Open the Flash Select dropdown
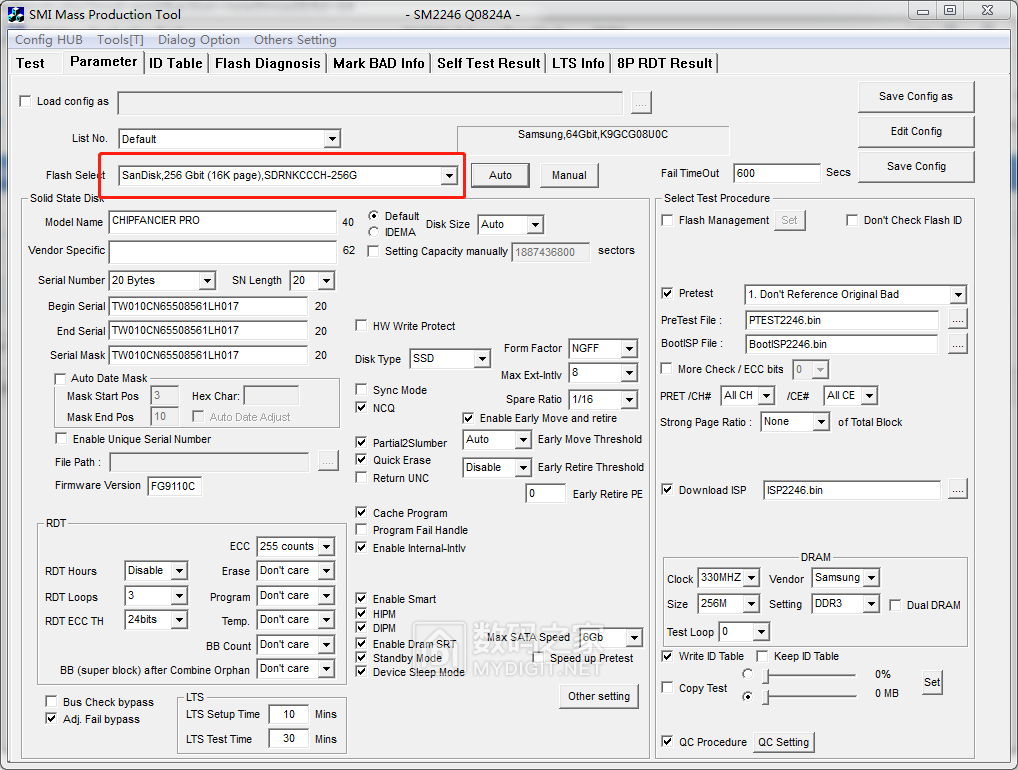The width and height of the screenshot is (1018, 770). point(448,176)
